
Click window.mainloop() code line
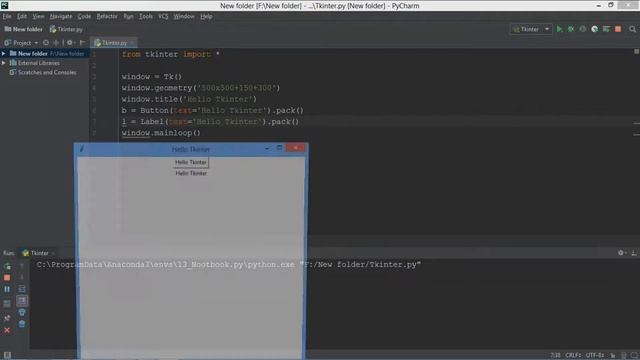tap(161, 133)
